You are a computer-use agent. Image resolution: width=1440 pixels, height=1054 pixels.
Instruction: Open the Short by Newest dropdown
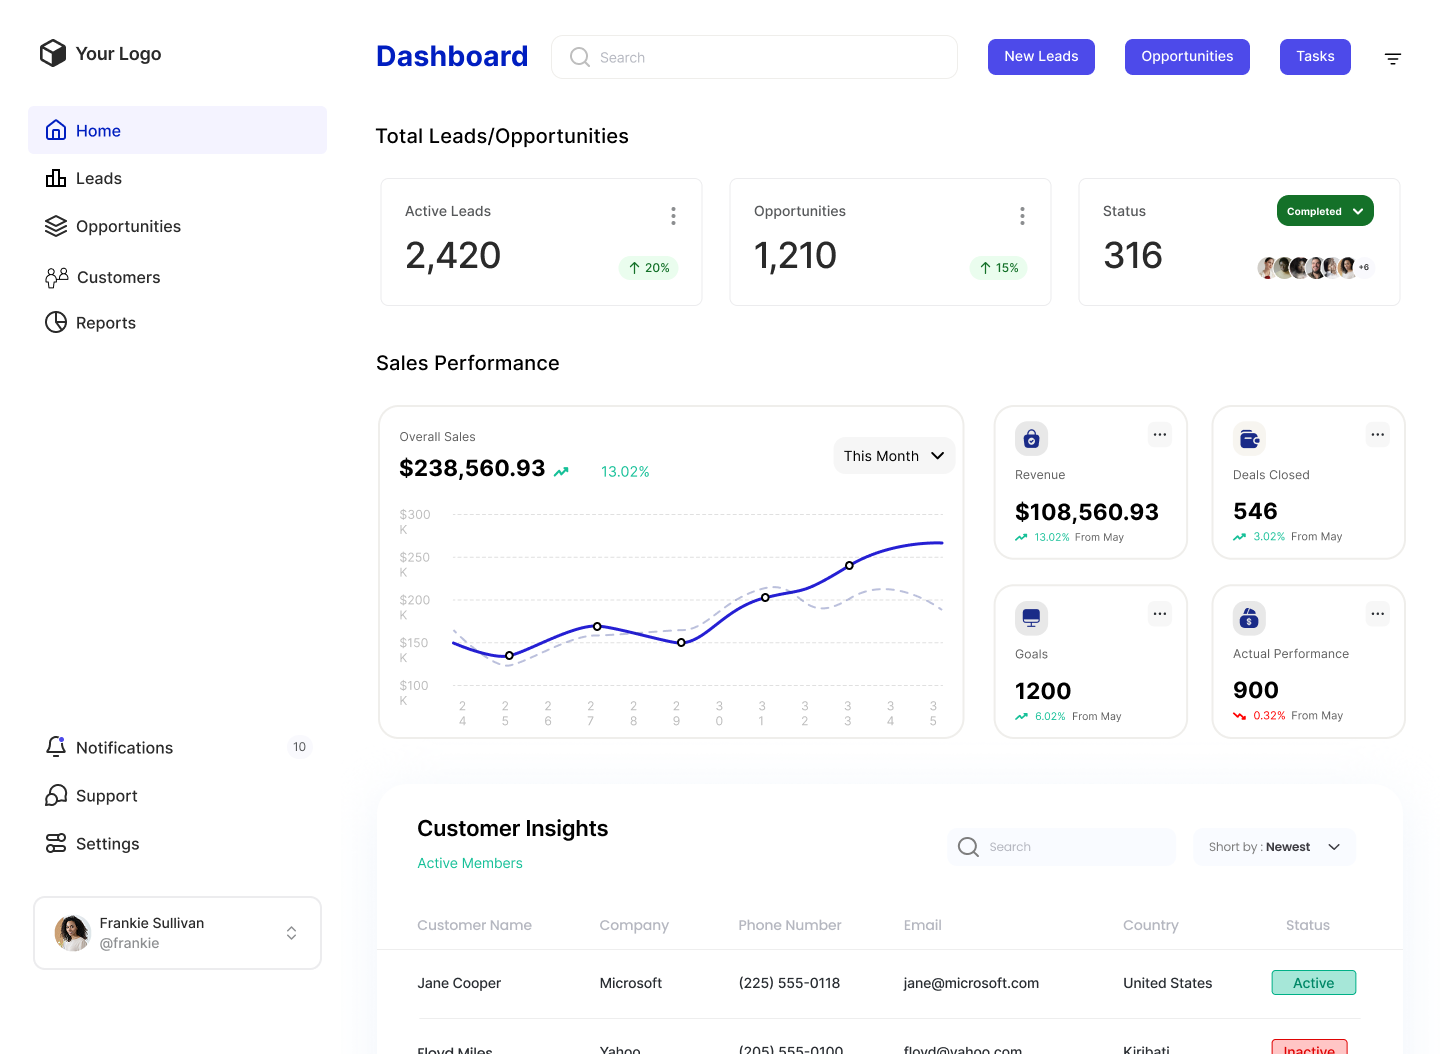point(1274,847)
